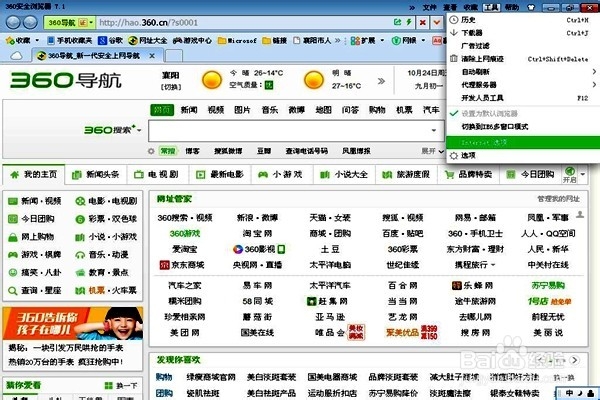Open the 谷歌 bookmark
The height and width of the screenshot is (400, 600).
(x=111, y=40)
